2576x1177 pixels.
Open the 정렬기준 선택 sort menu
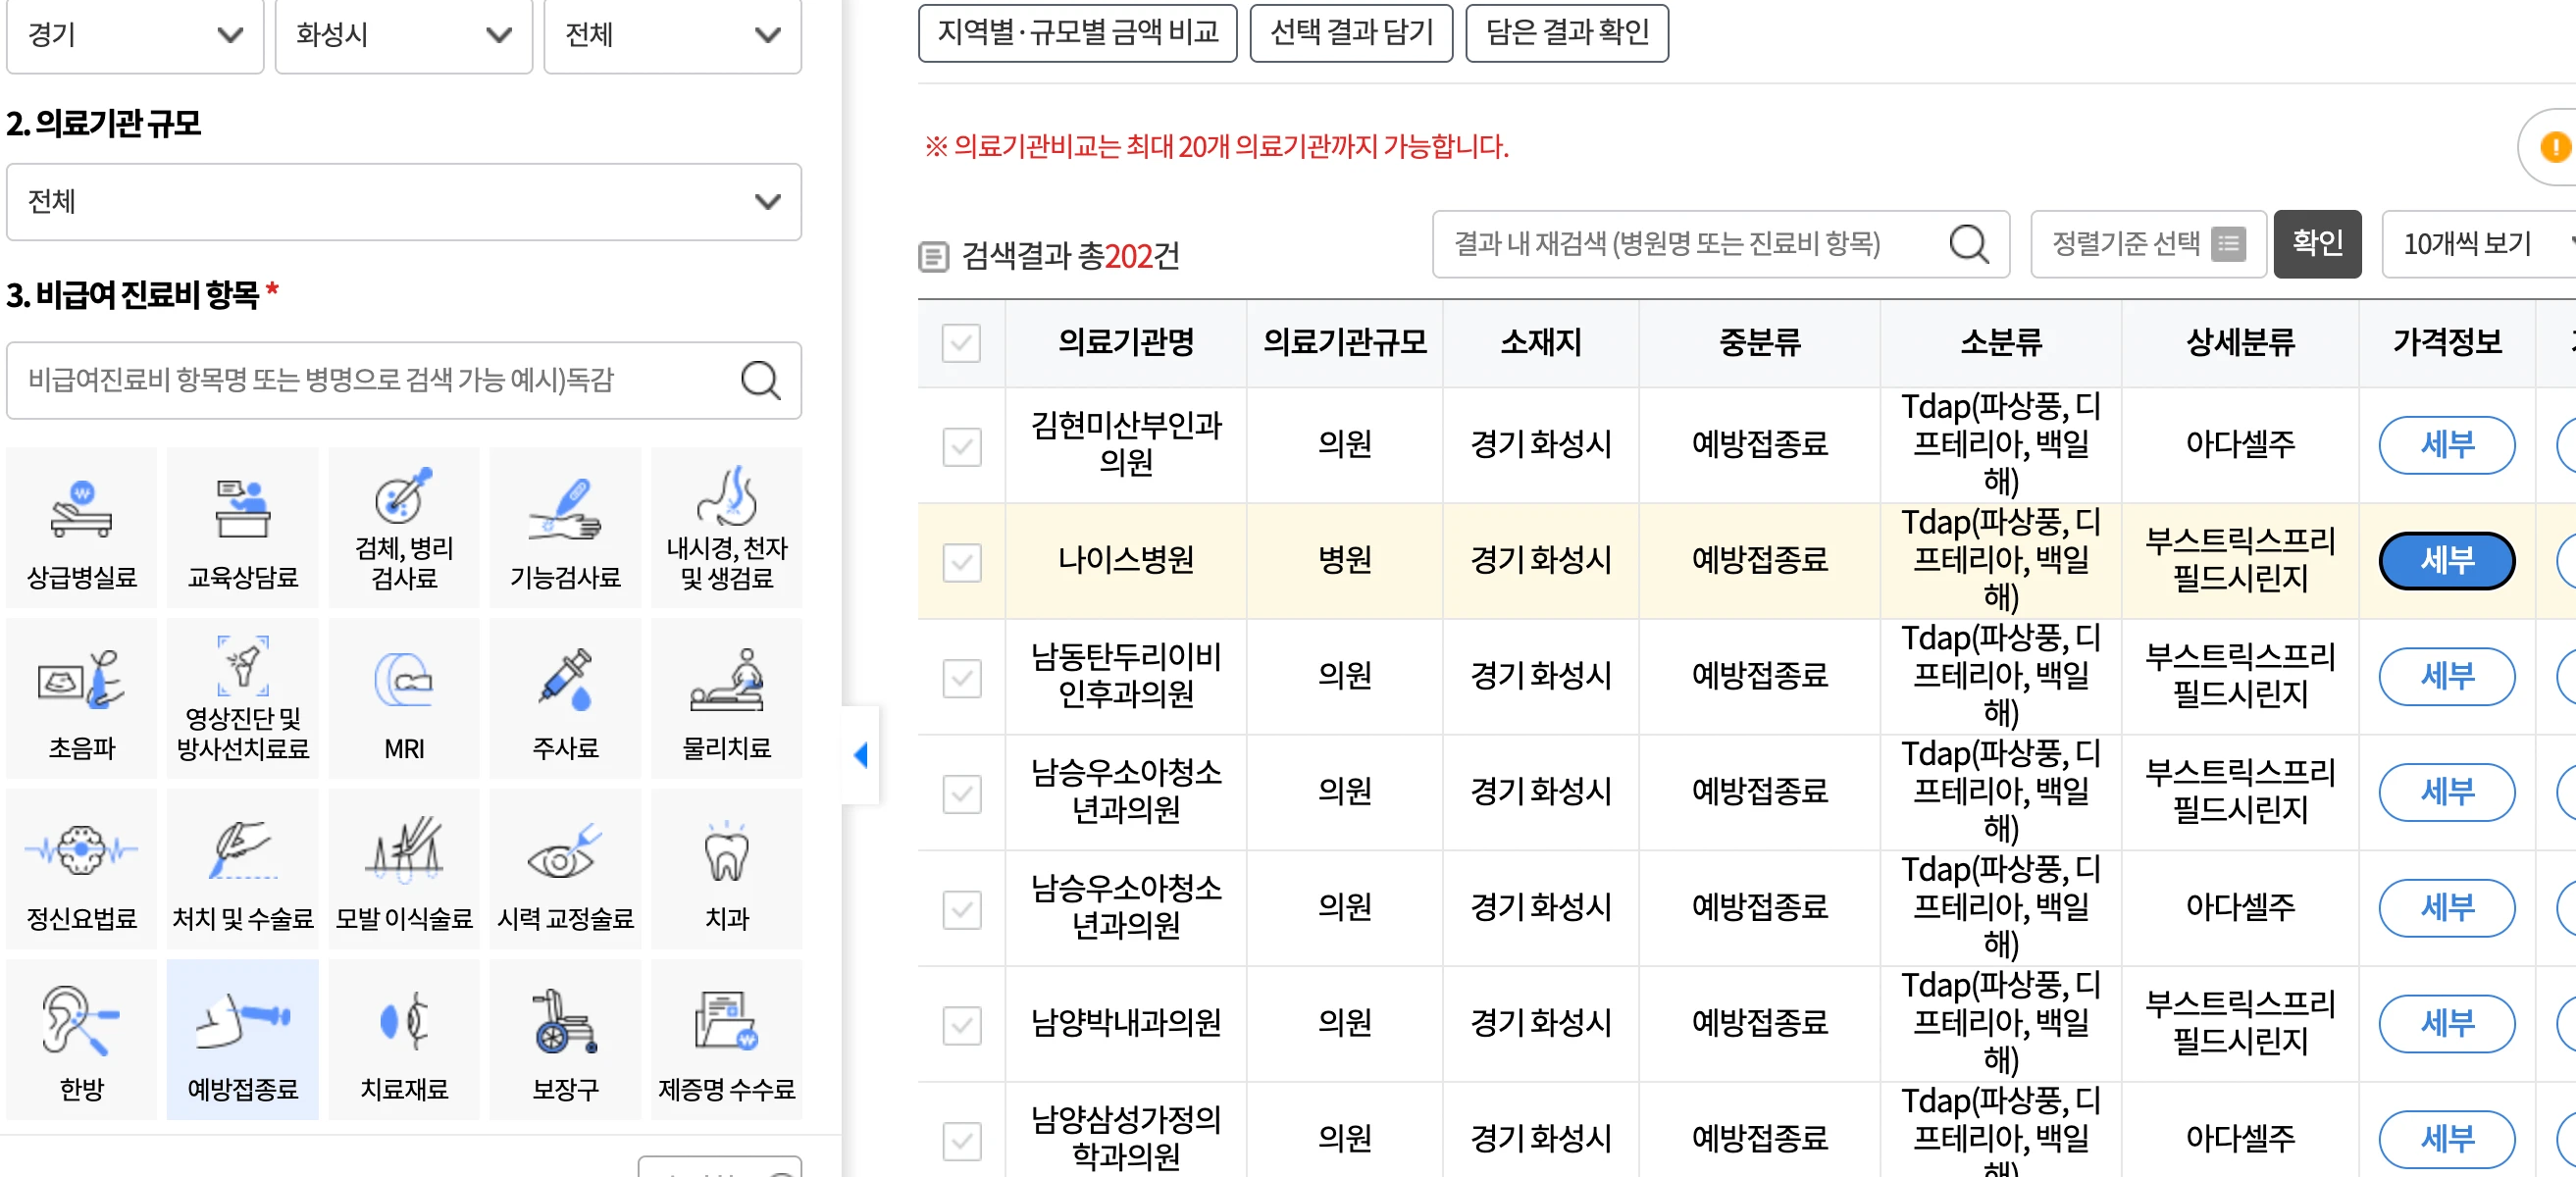point(2148,244)
